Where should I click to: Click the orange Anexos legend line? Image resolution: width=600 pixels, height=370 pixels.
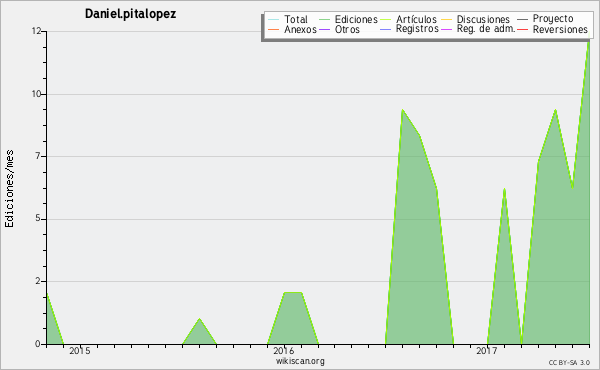(274, 29)
